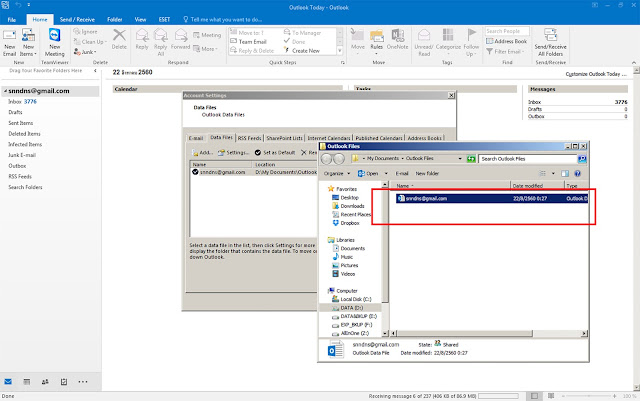This screenshot has height=401, width=640.
Task: Open the OneNote ribbon icon
Action: (x=397, y=39)
